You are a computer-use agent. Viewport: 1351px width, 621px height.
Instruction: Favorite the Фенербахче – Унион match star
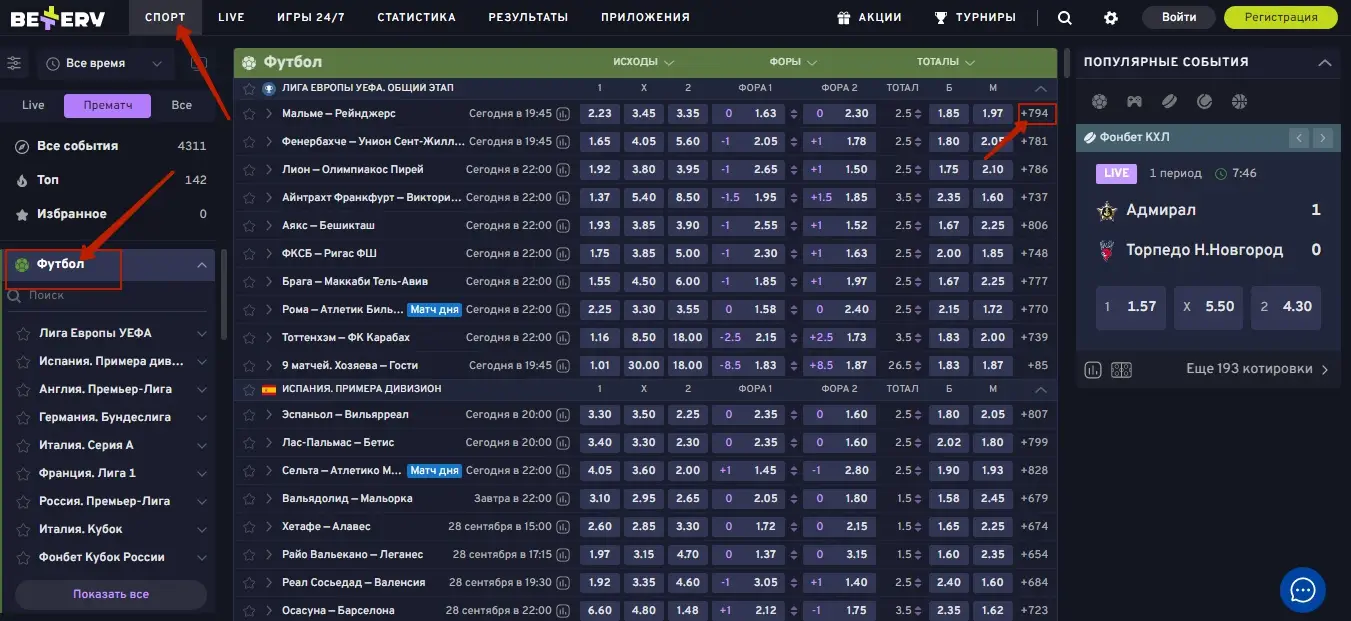click(x=249, y=142)
